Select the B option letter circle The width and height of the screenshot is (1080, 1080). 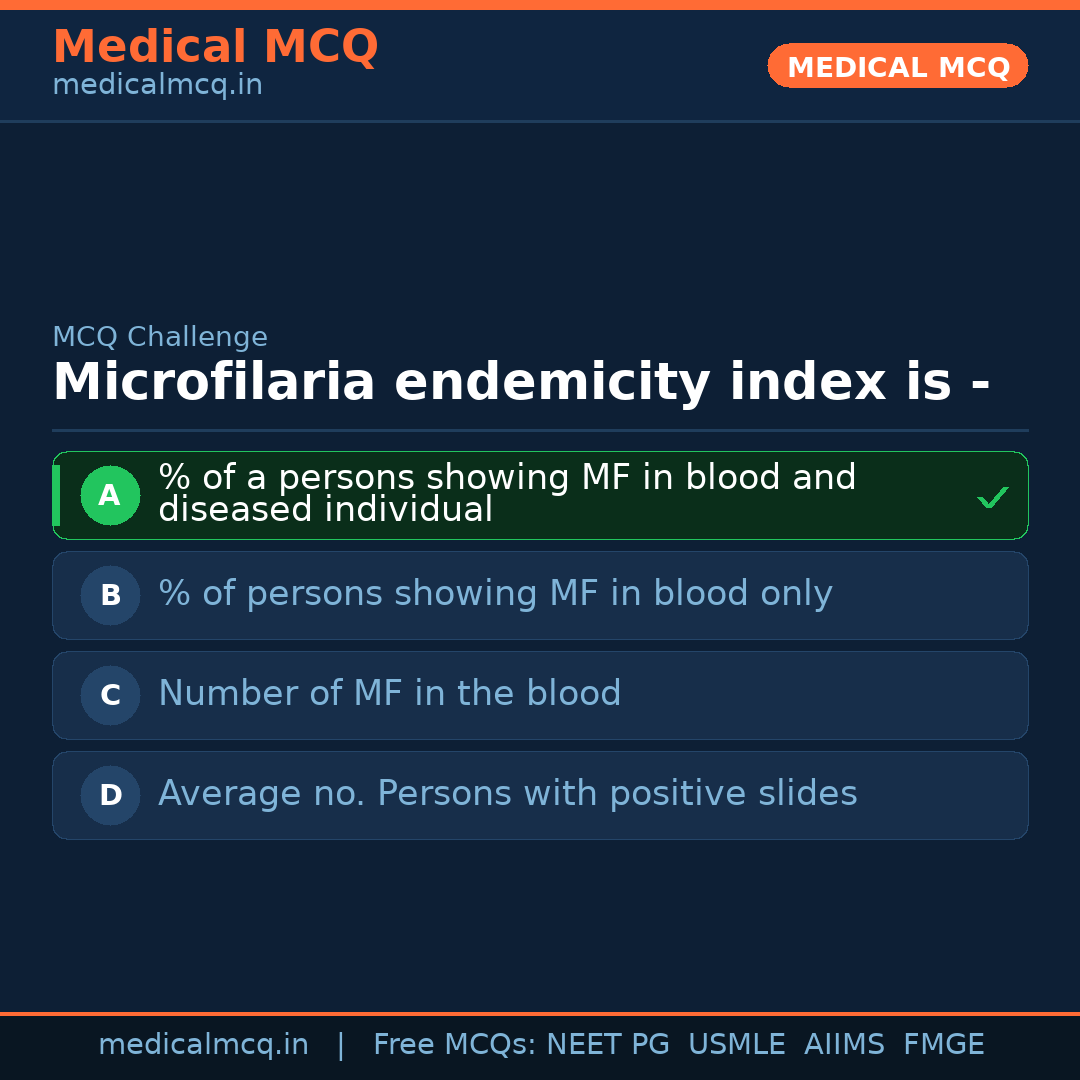tap(110, 595)
